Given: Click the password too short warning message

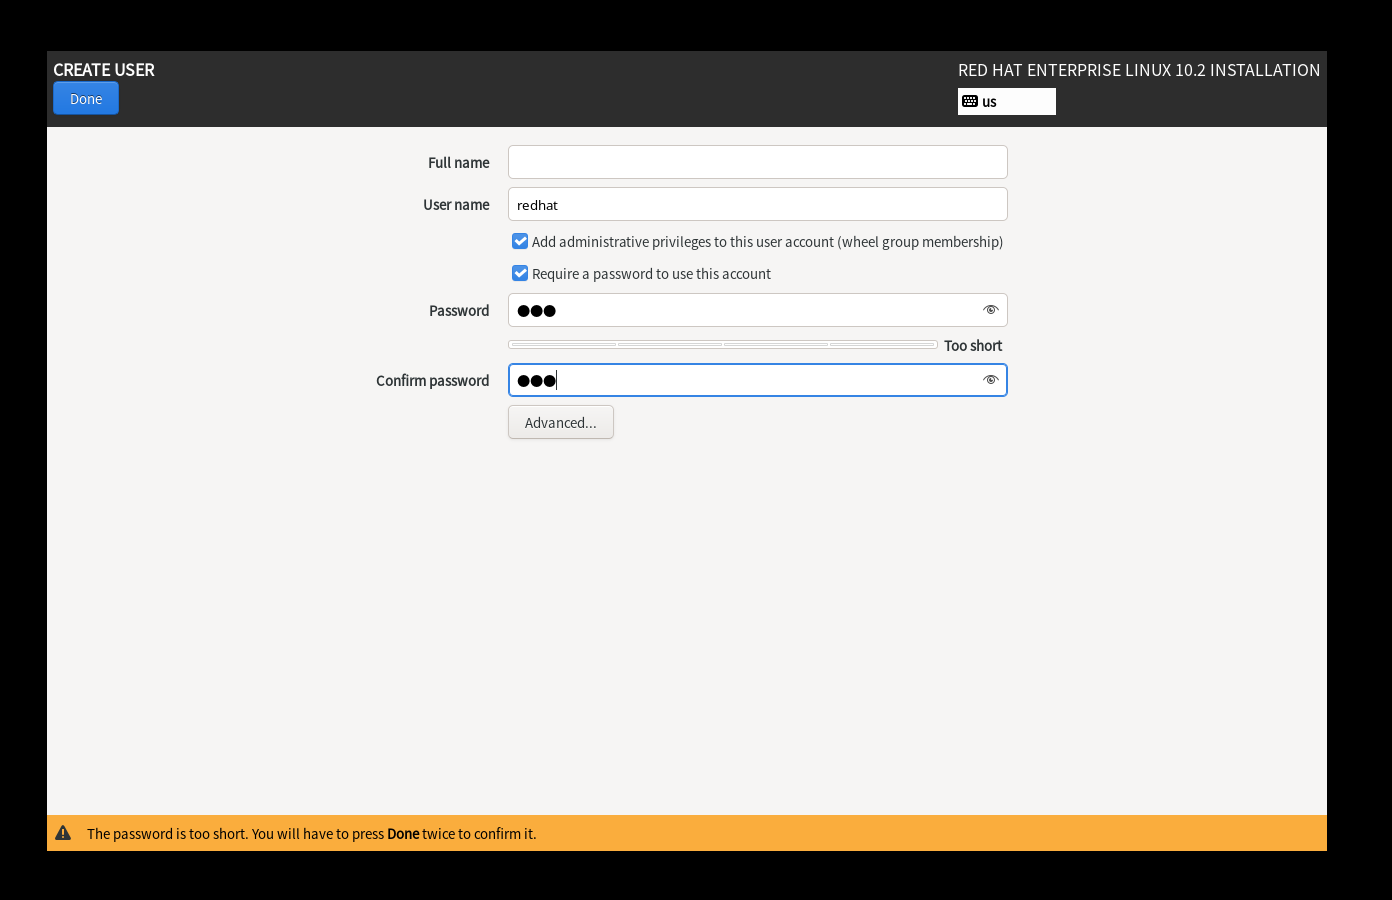Looking at the screenshot, I should point(312,834).
